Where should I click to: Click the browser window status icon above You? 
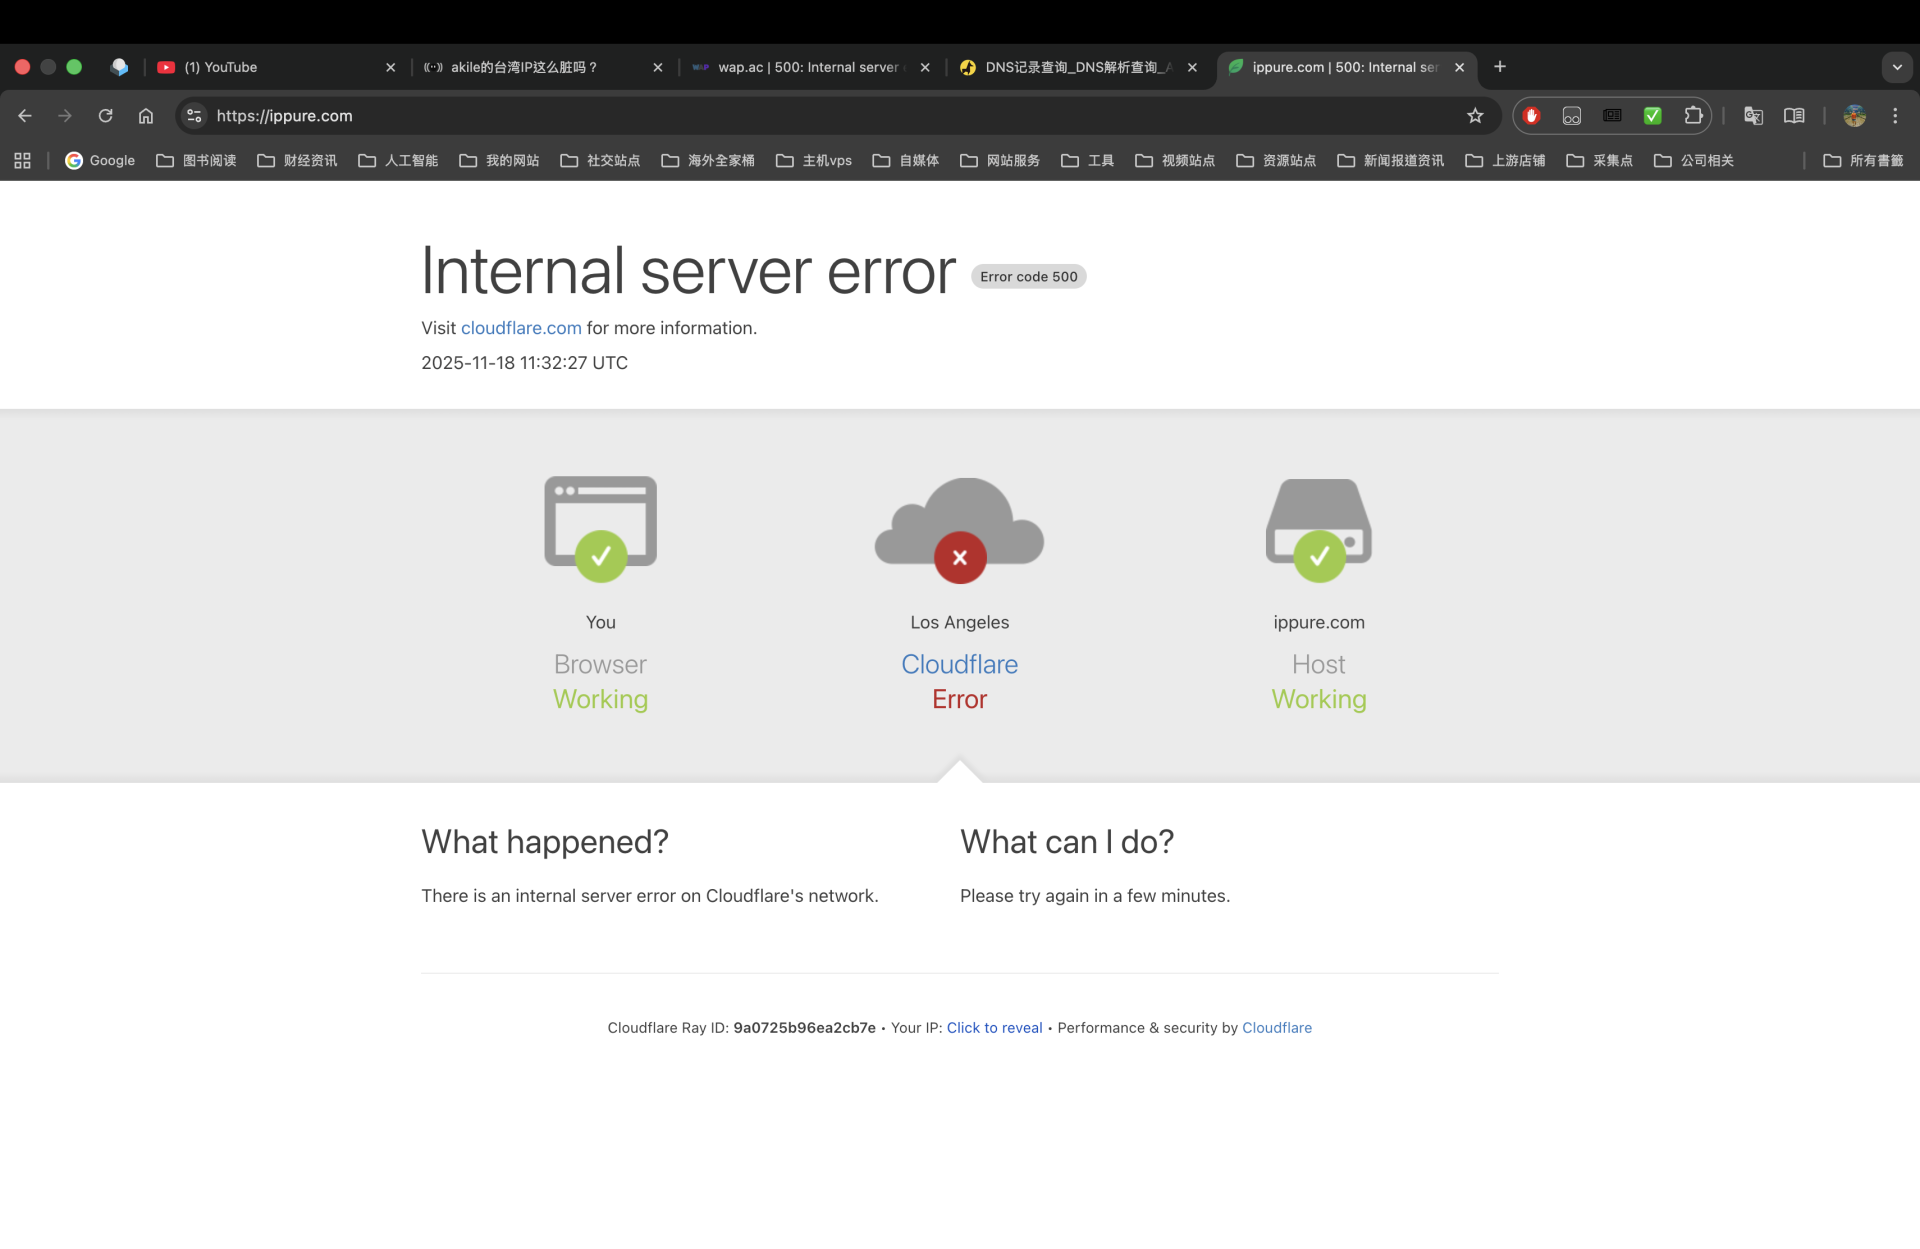tap(600, 529)
